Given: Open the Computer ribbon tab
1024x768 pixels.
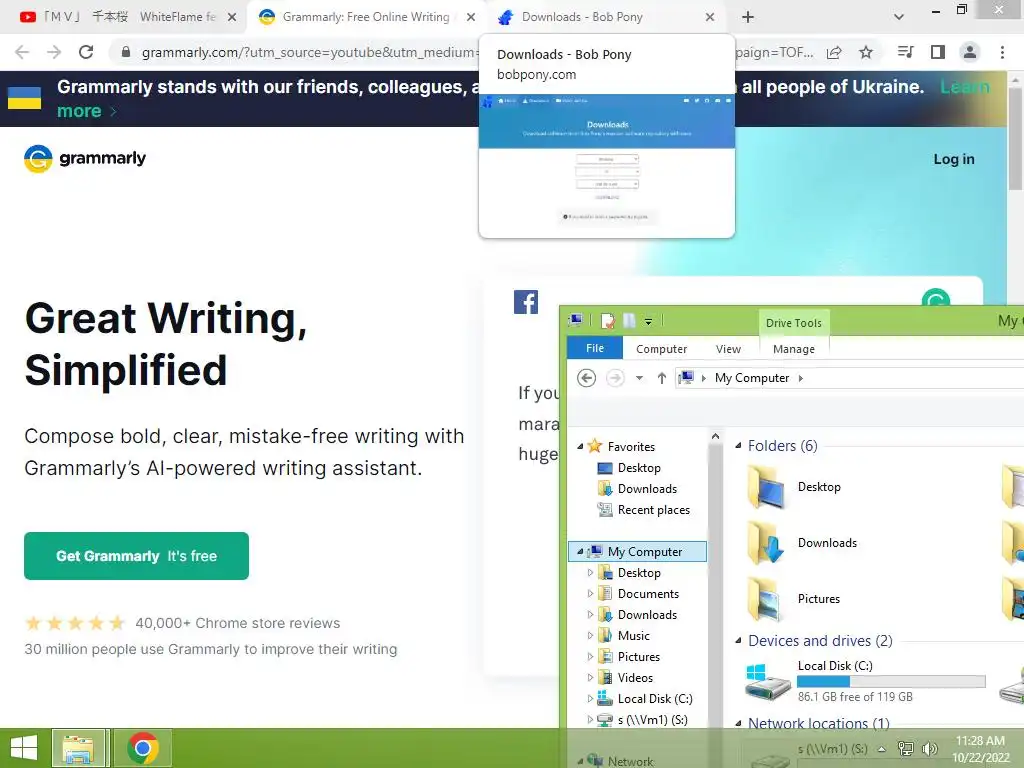Looking at the screenshot, I should click(661, 349).
